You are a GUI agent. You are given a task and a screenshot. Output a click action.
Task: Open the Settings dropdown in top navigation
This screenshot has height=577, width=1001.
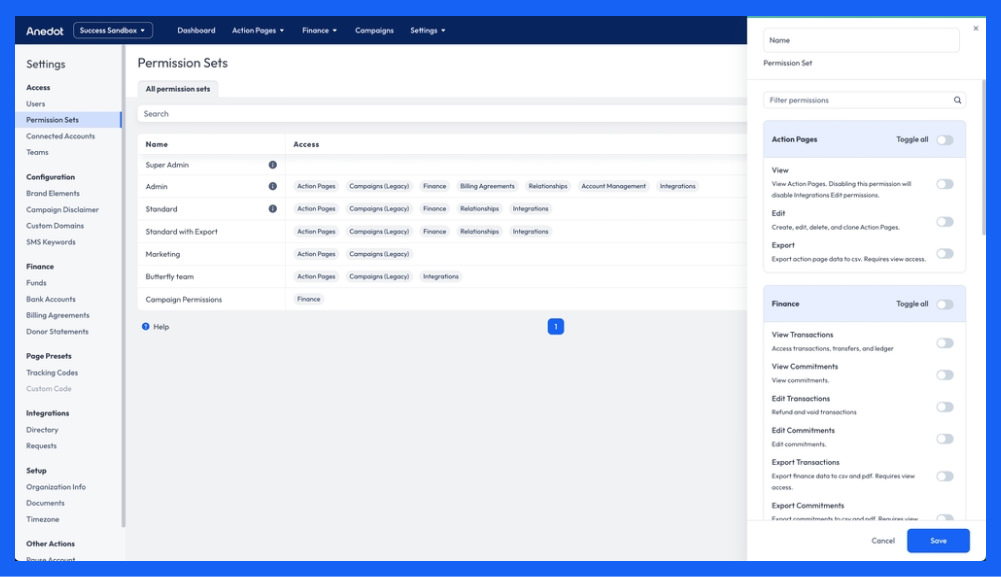427,30
